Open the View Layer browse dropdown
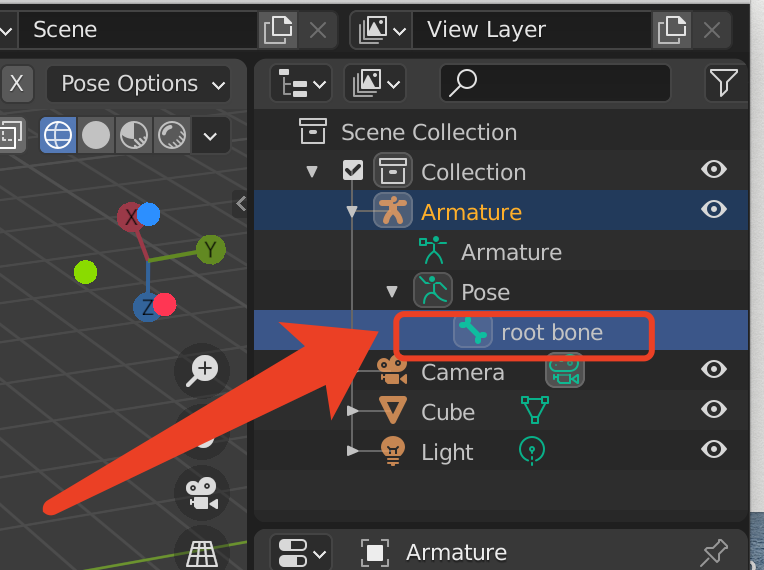Screen dimensions: 764x570 382,30
